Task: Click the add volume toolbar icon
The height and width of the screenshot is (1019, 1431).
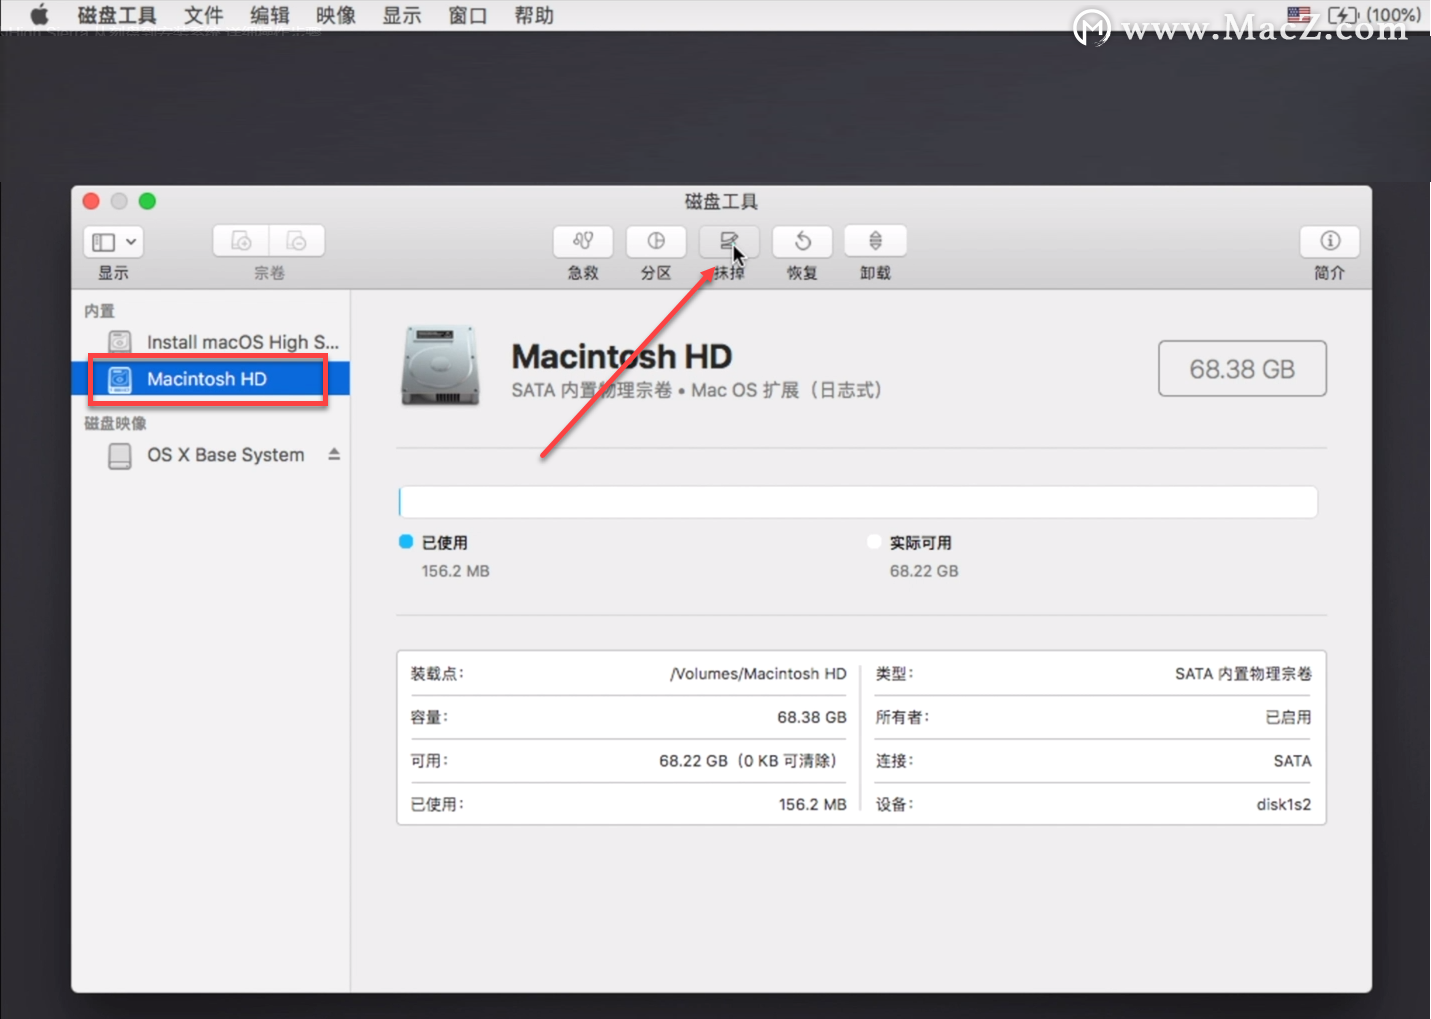Action: (241, 241)
